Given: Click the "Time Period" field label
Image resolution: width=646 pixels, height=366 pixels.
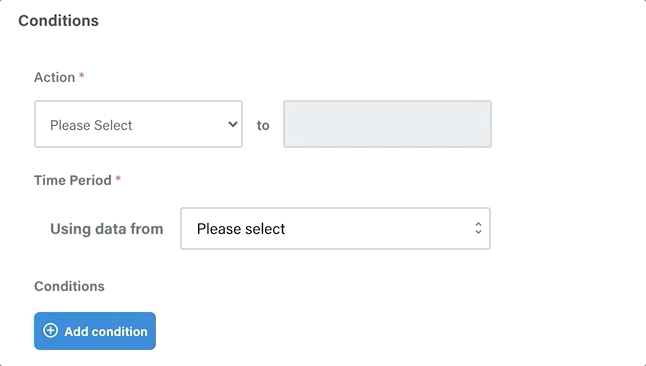Looking at the screenshot, I should [x=73, y=180].
